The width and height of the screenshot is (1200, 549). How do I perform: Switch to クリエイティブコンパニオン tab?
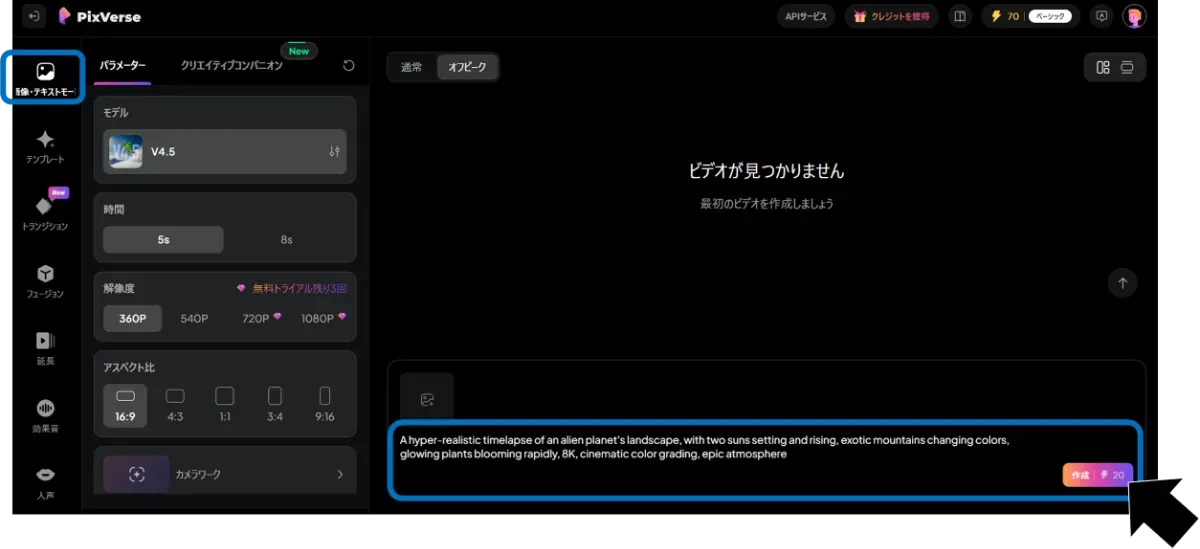click(x=232, y=65)
